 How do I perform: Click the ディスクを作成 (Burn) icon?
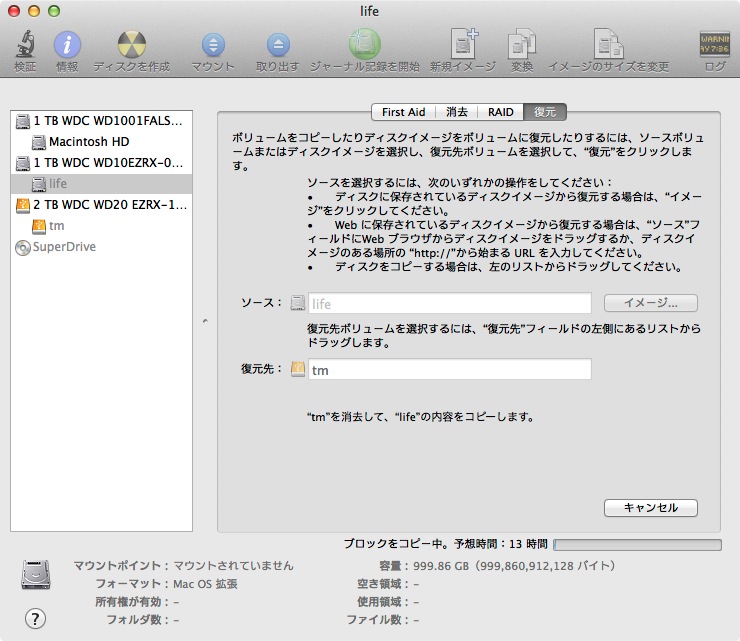(x=131, y=45)
